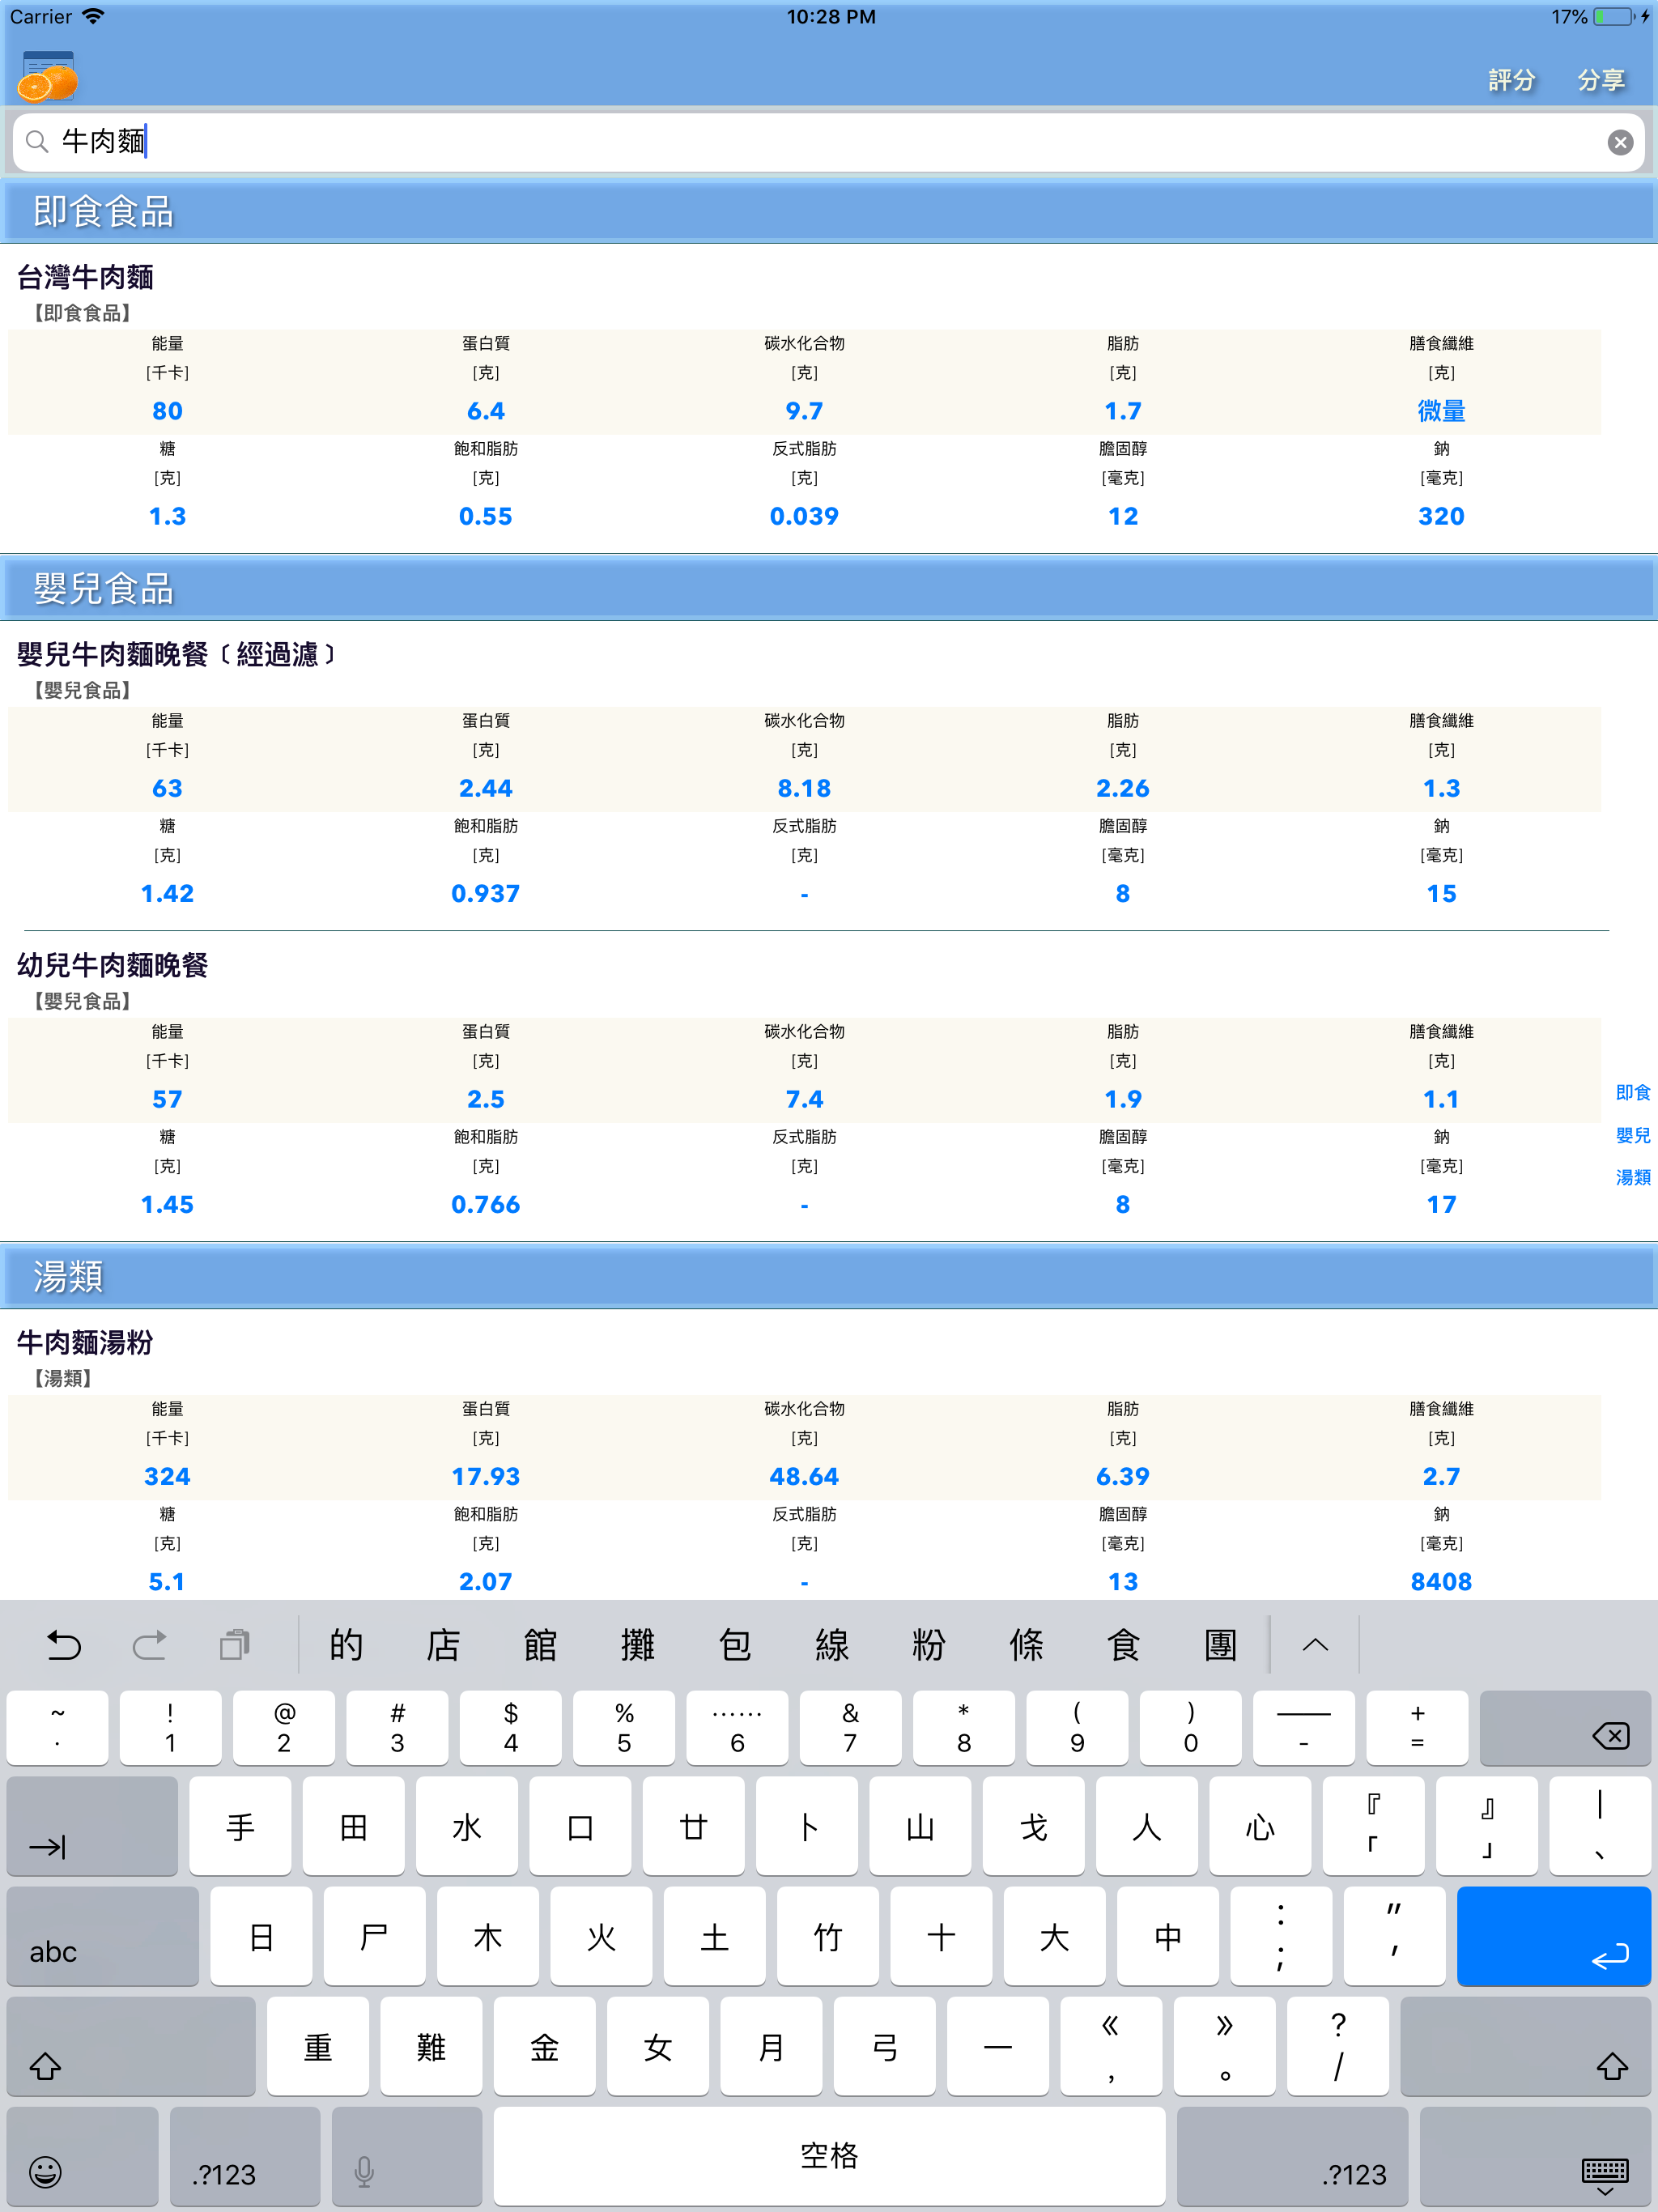This screenshot has width=1658, height=2212.
Task: Choose candidate word 團
Action: click(x=1220, y=1644)
